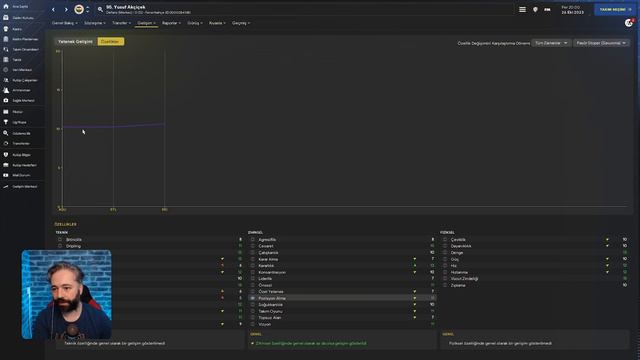Click the Konsantrasyon attribute row

click(342, 272)
